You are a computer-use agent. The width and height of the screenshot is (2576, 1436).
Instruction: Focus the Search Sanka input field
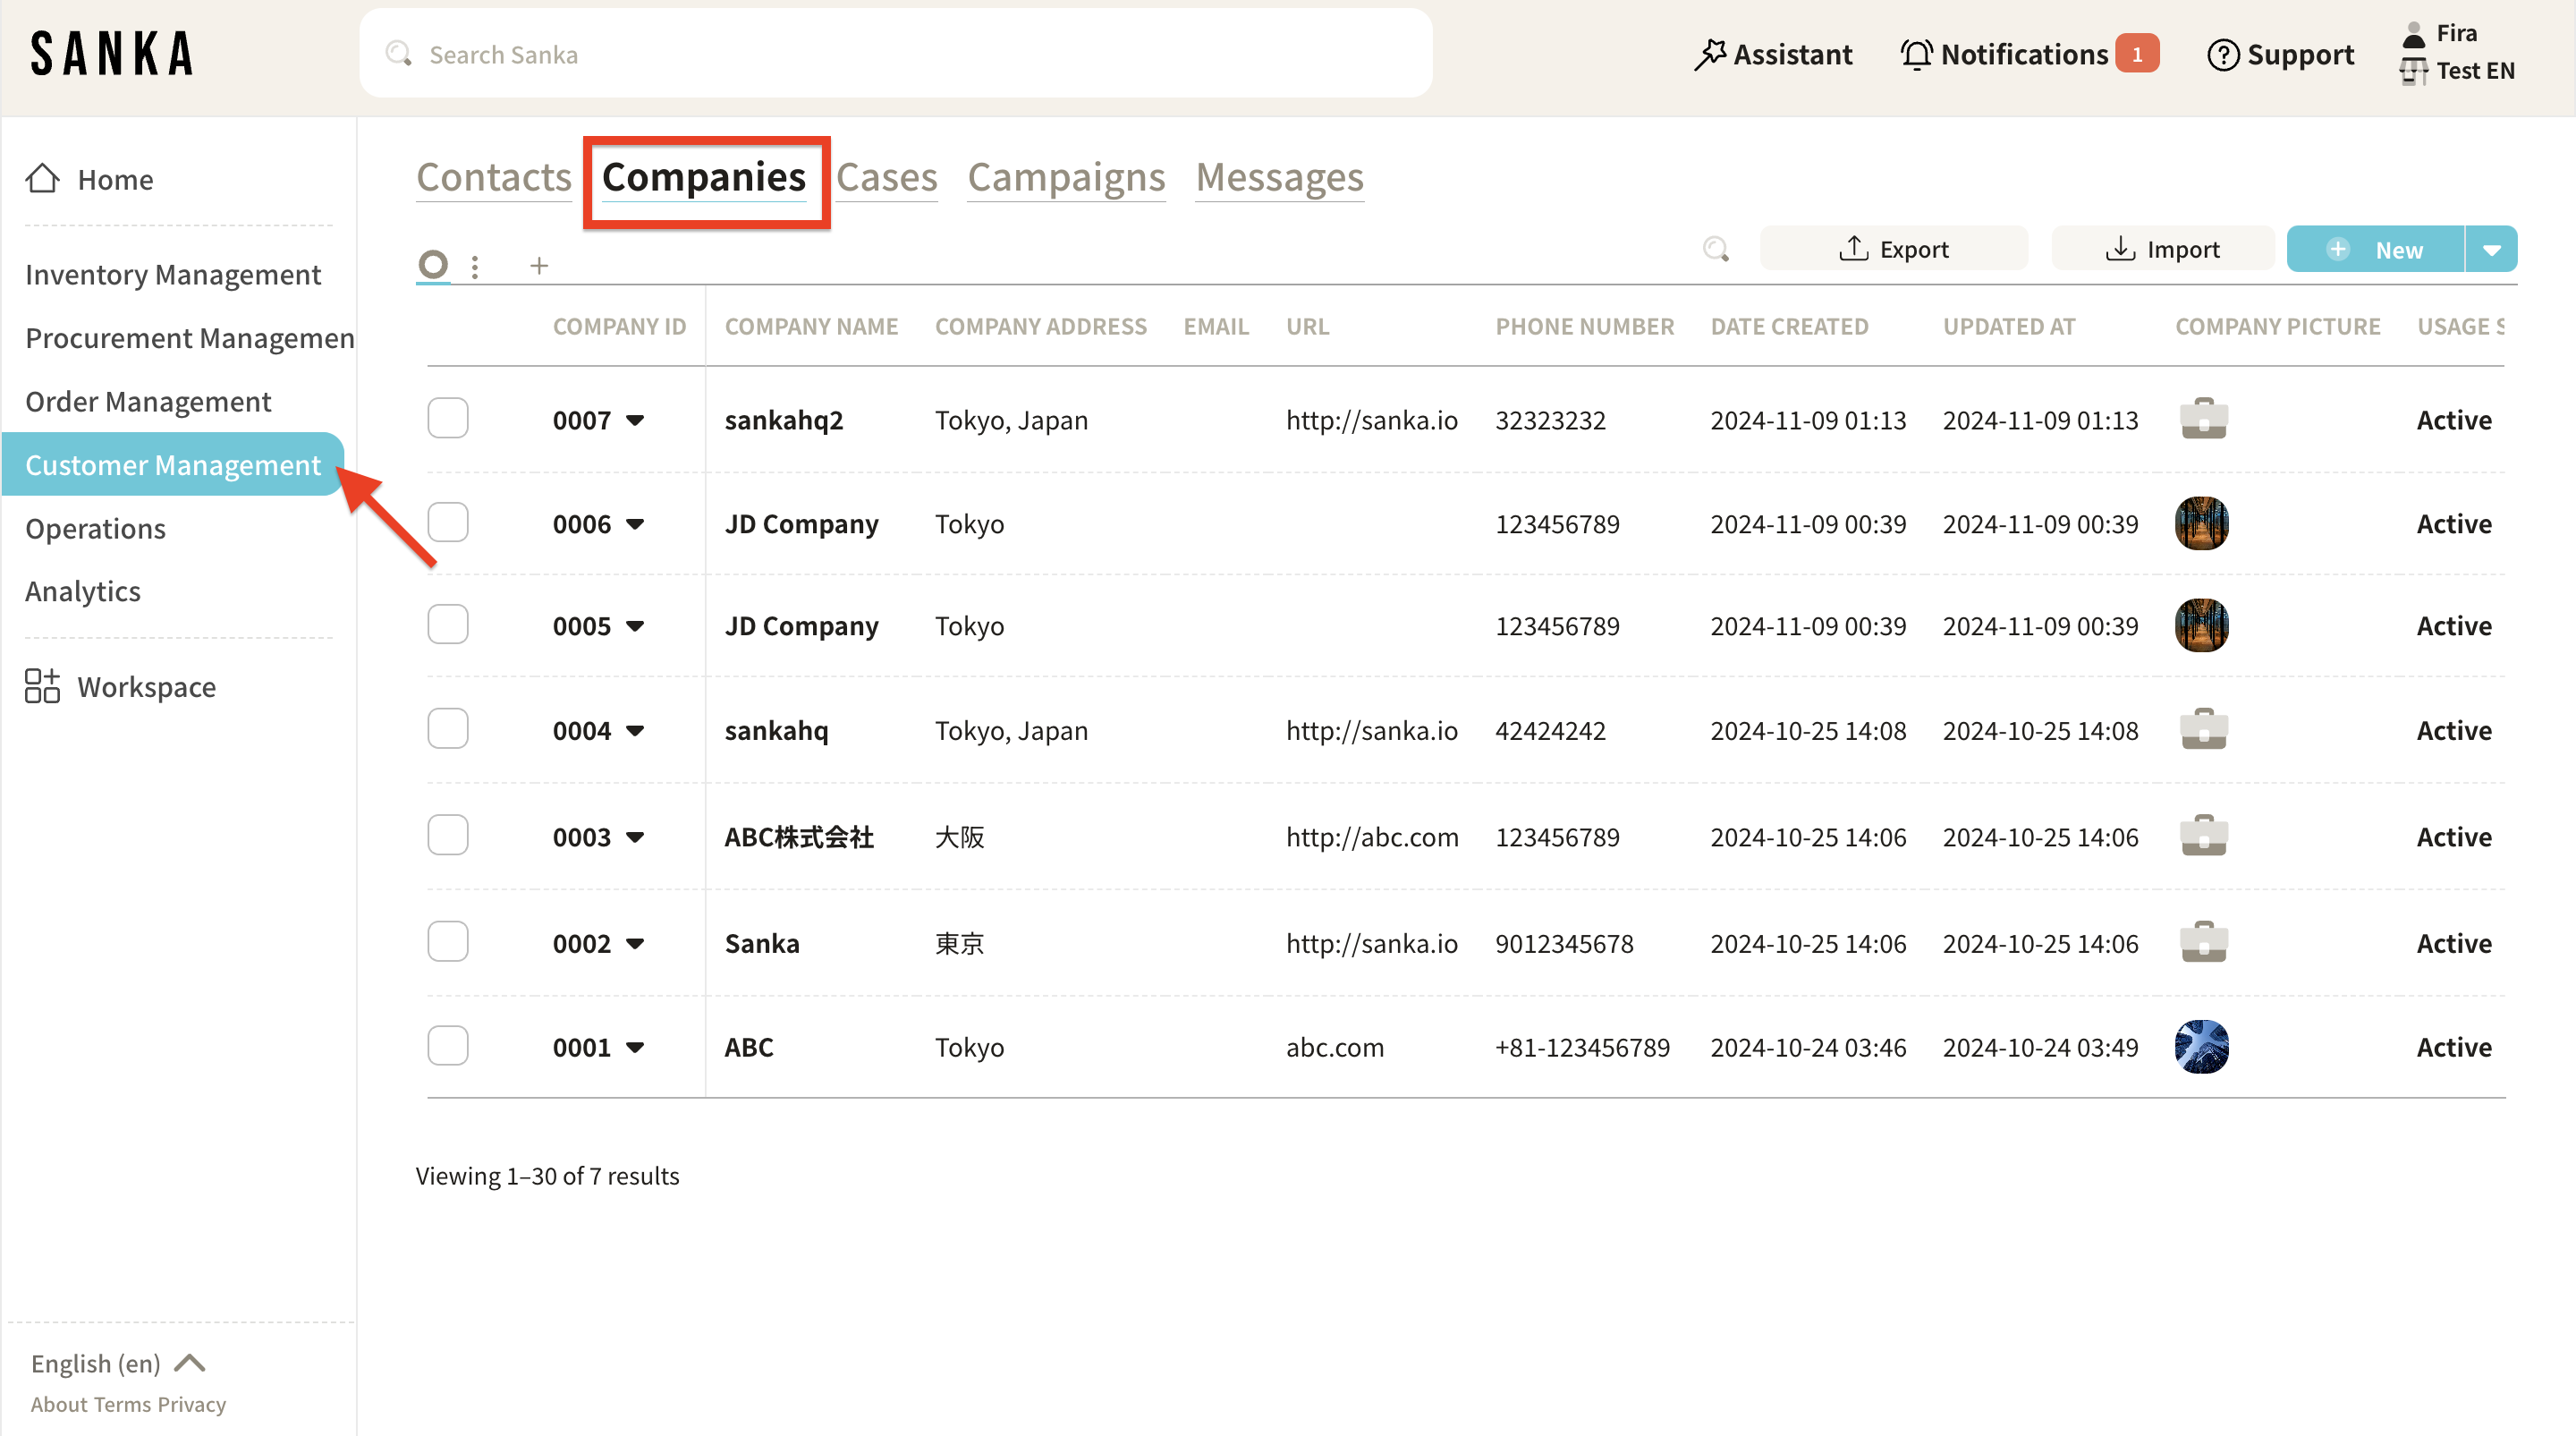[x=895, y=54]
